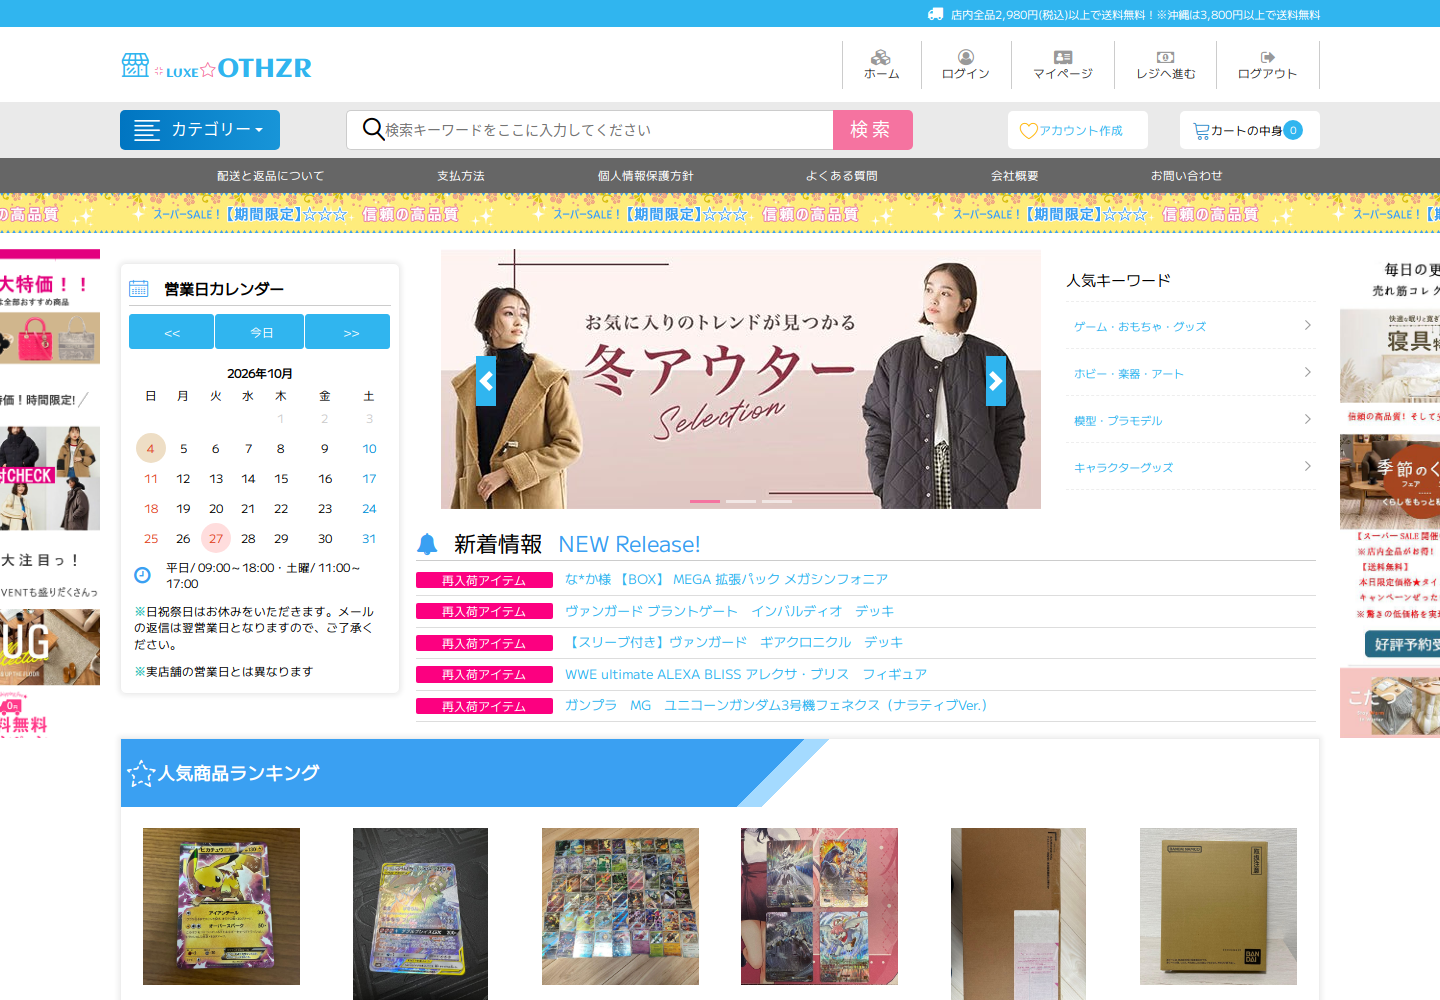This screenshot has height=1000, width=1440.
Task: Click the OTHZR store logo
Action: [216, 67]
